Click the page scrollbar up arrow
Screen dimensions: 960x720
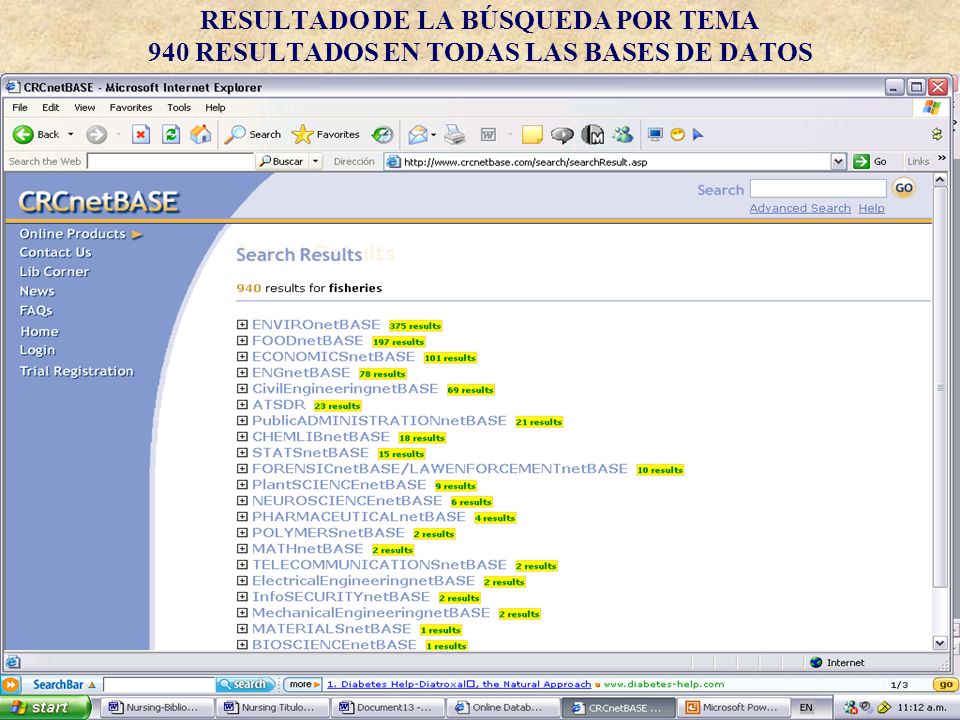tap(939, 179)
